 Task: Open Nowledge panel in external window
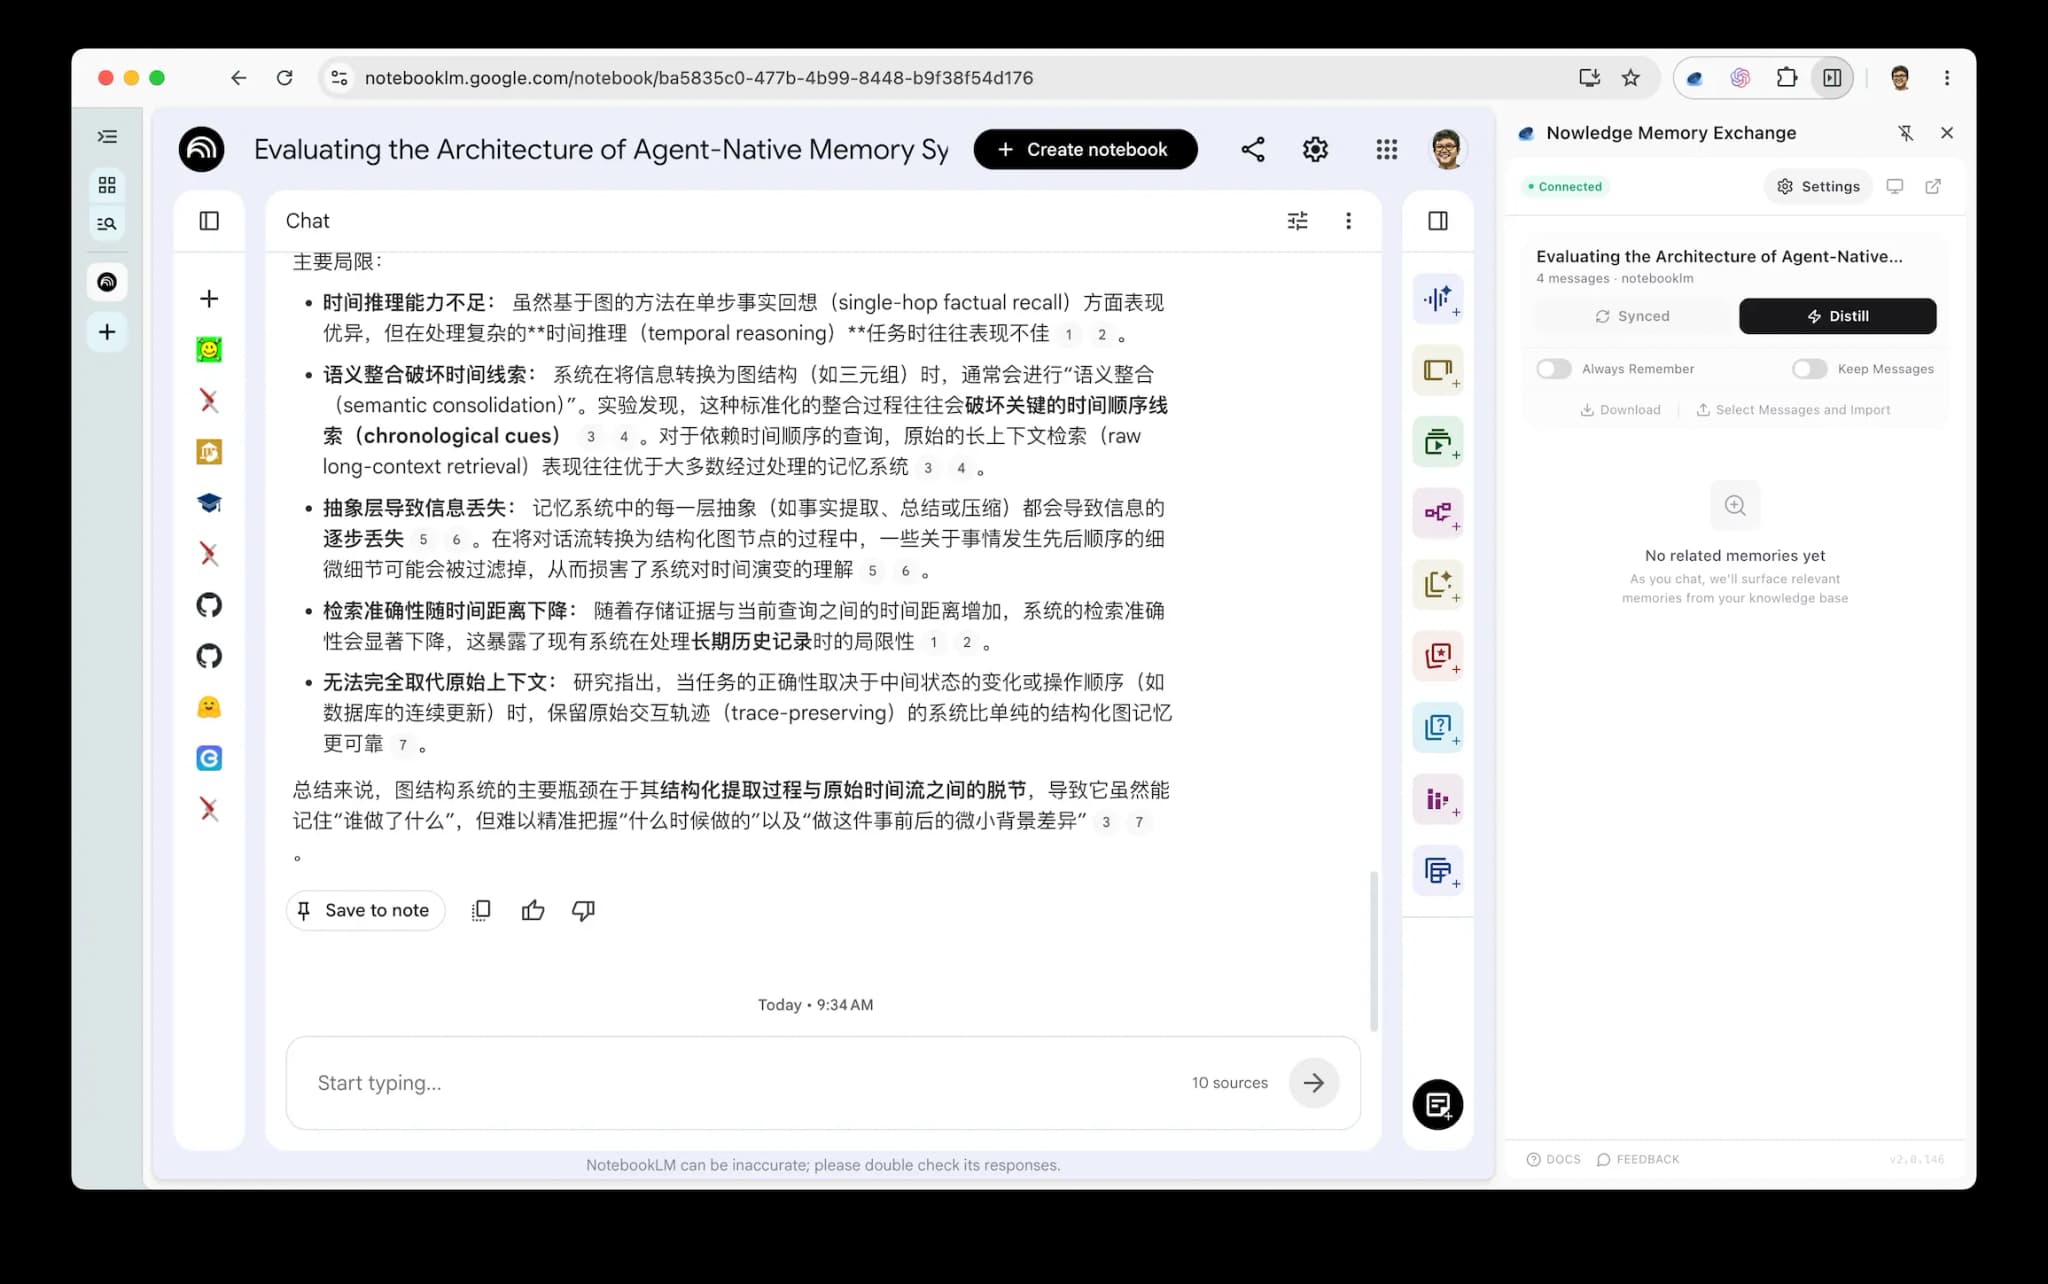point(1933,187)
